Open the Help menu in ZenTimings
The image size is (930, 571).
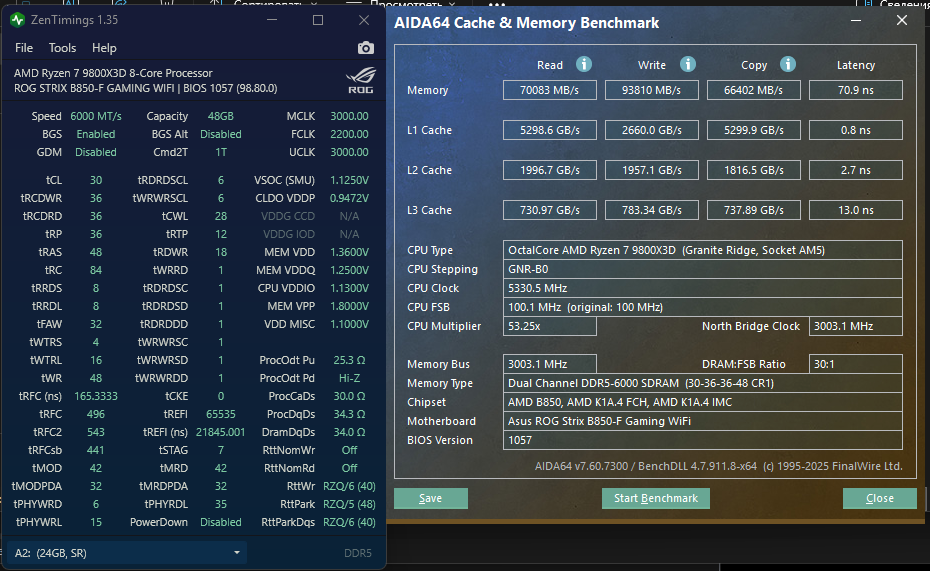(x=104, y=48)
